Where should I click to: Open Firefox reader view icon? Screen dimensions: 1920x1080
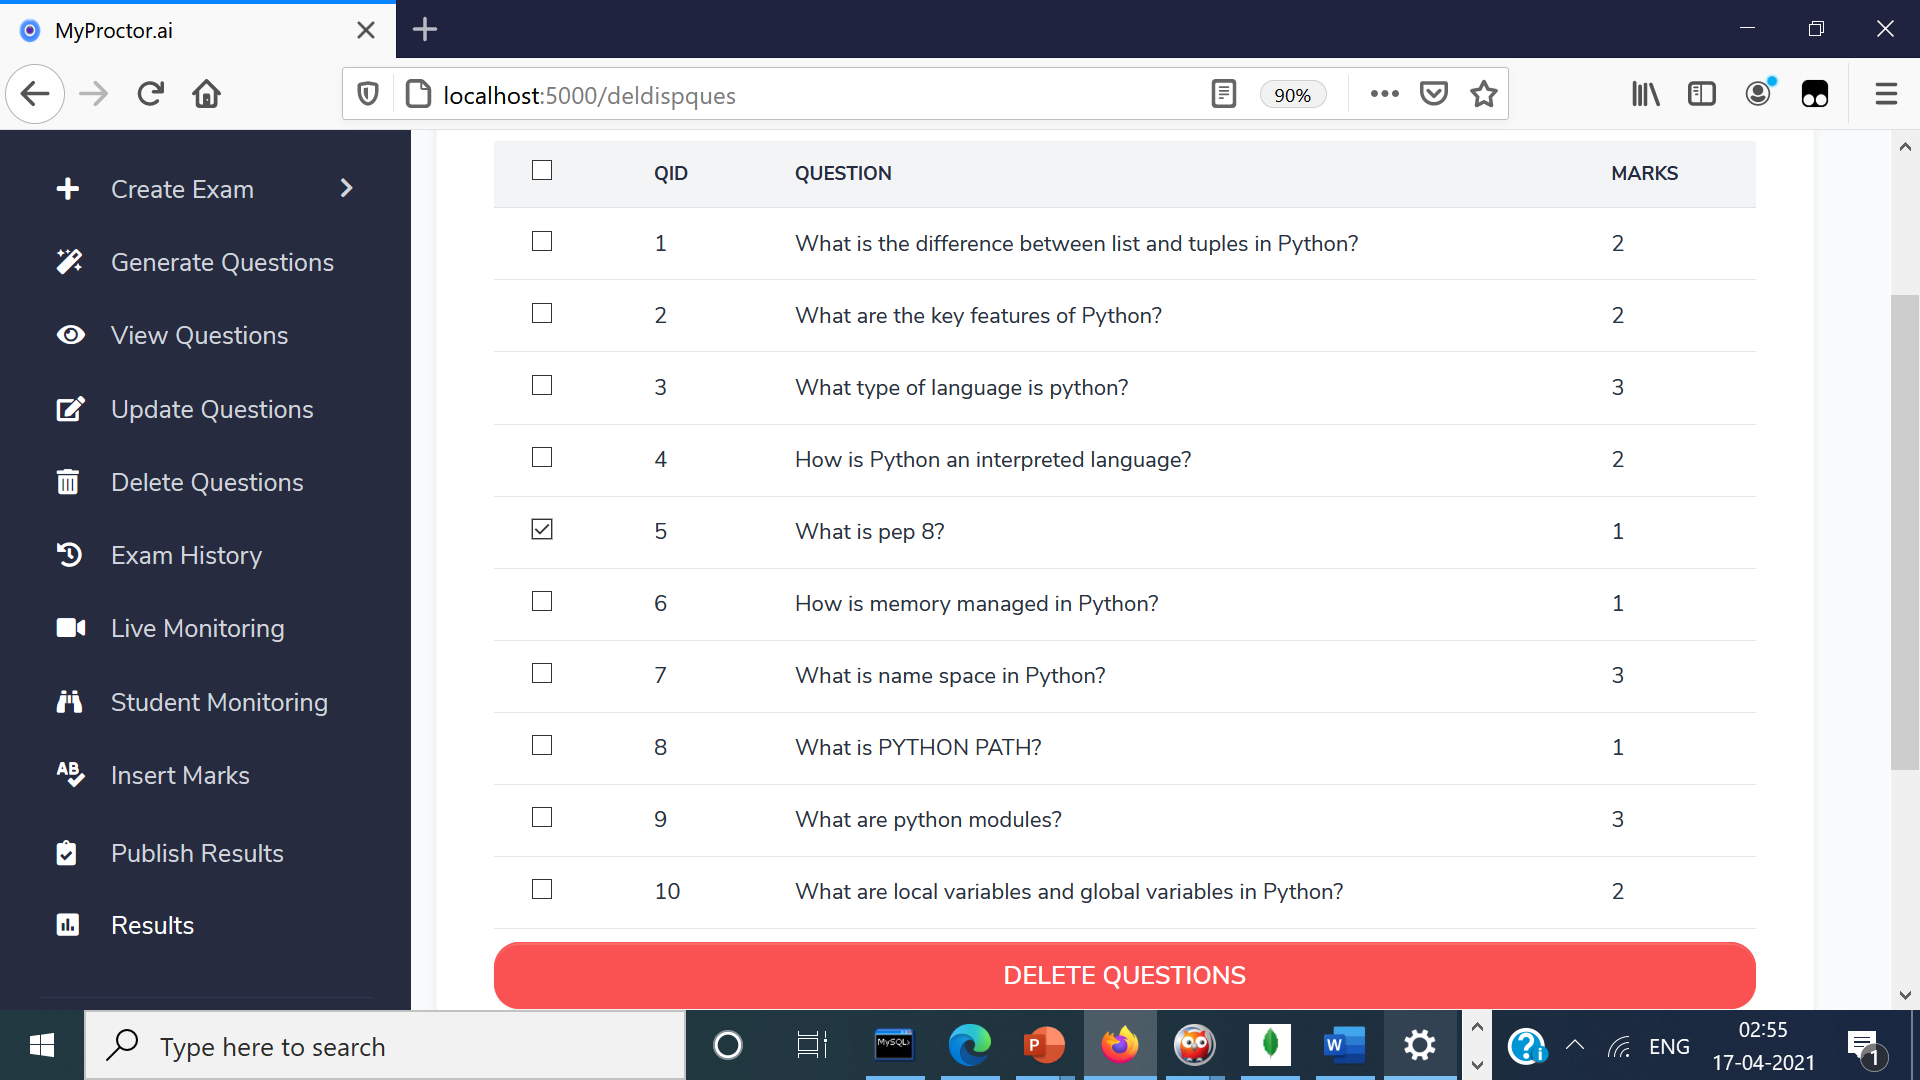[x=1223, y=94]
